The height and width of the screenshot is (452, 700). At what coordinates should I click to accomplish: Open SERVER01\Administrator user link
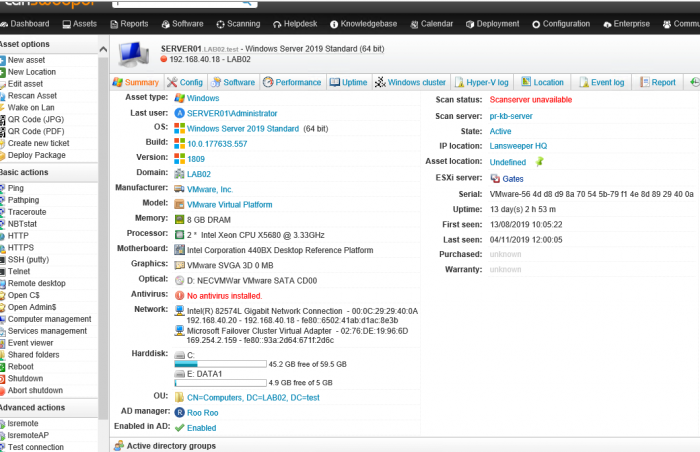point(232,113)
